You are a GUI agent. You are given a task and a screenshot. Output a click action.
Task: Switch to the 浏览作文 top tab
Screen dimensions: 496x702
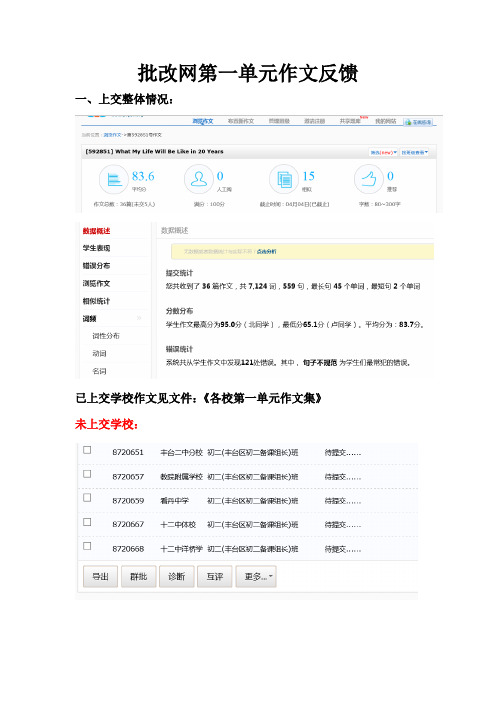point(203,121)
